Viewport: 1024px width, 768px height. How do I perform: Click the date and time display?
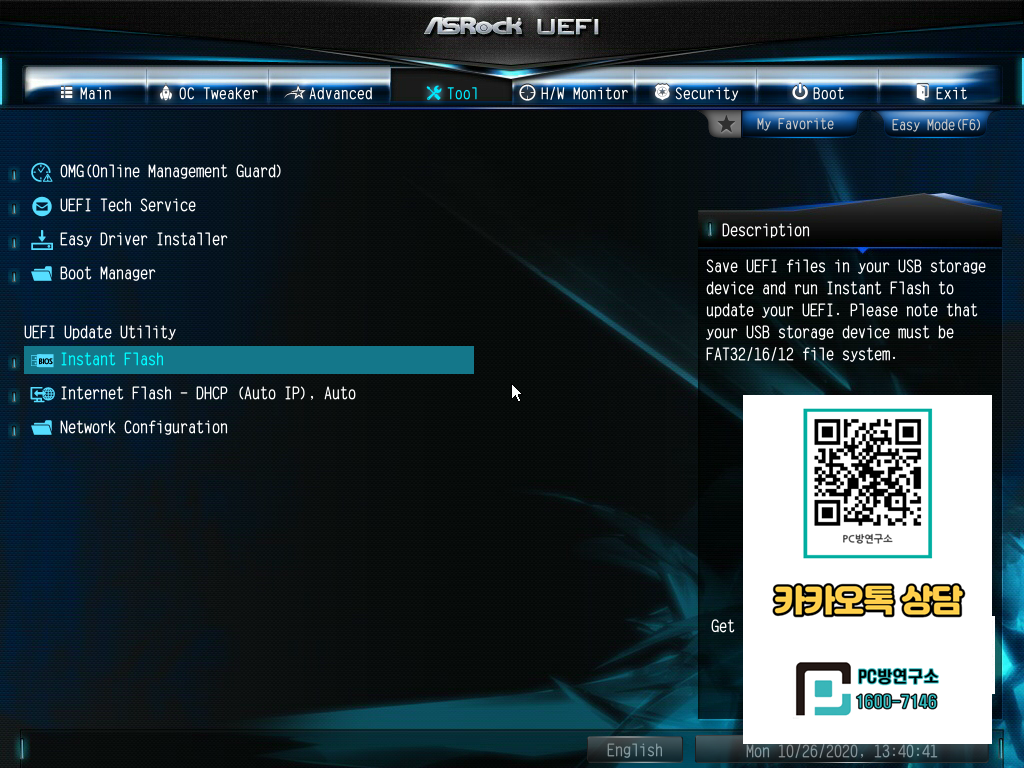[x=841, y=752]
